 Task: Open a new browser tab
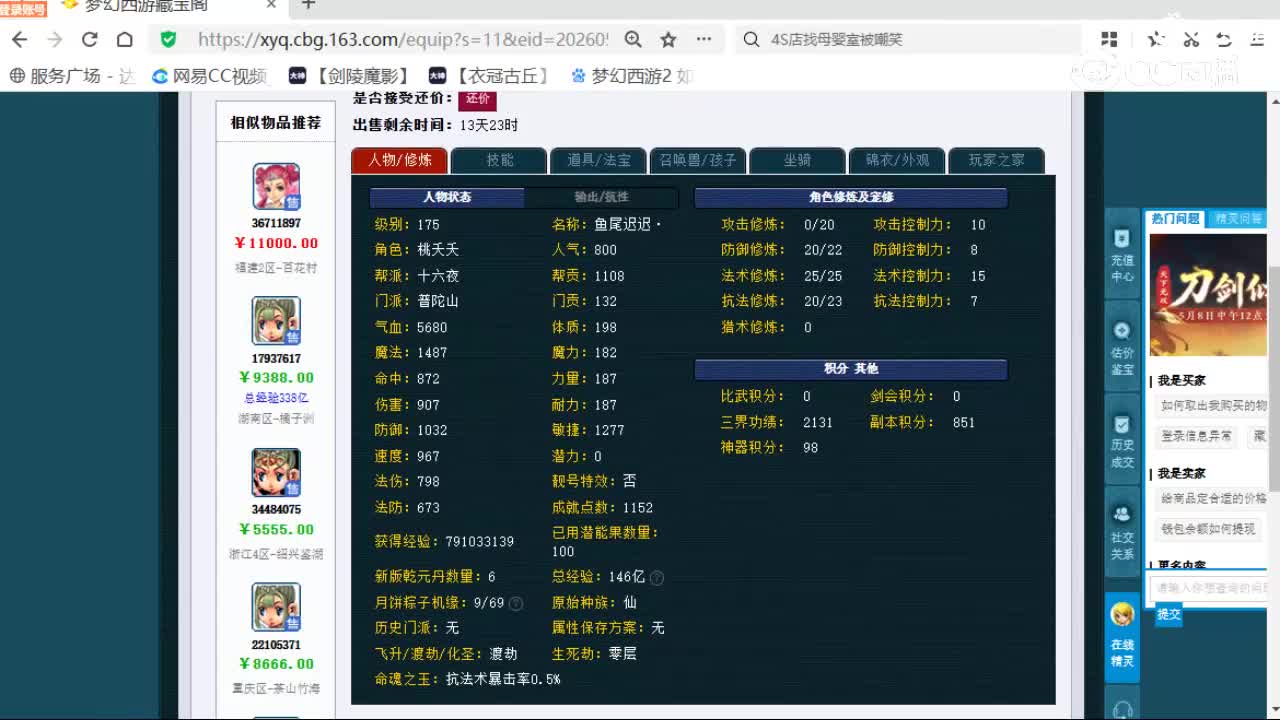(308, 5)
